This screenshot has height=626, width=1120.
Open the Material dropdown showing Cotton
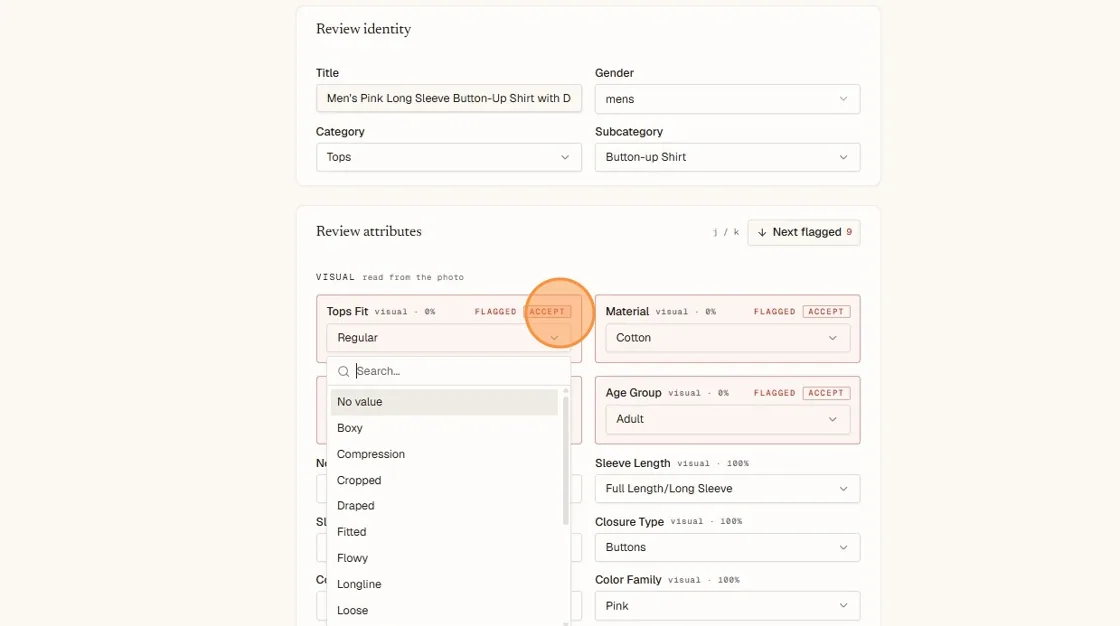[x=727, y=338]
